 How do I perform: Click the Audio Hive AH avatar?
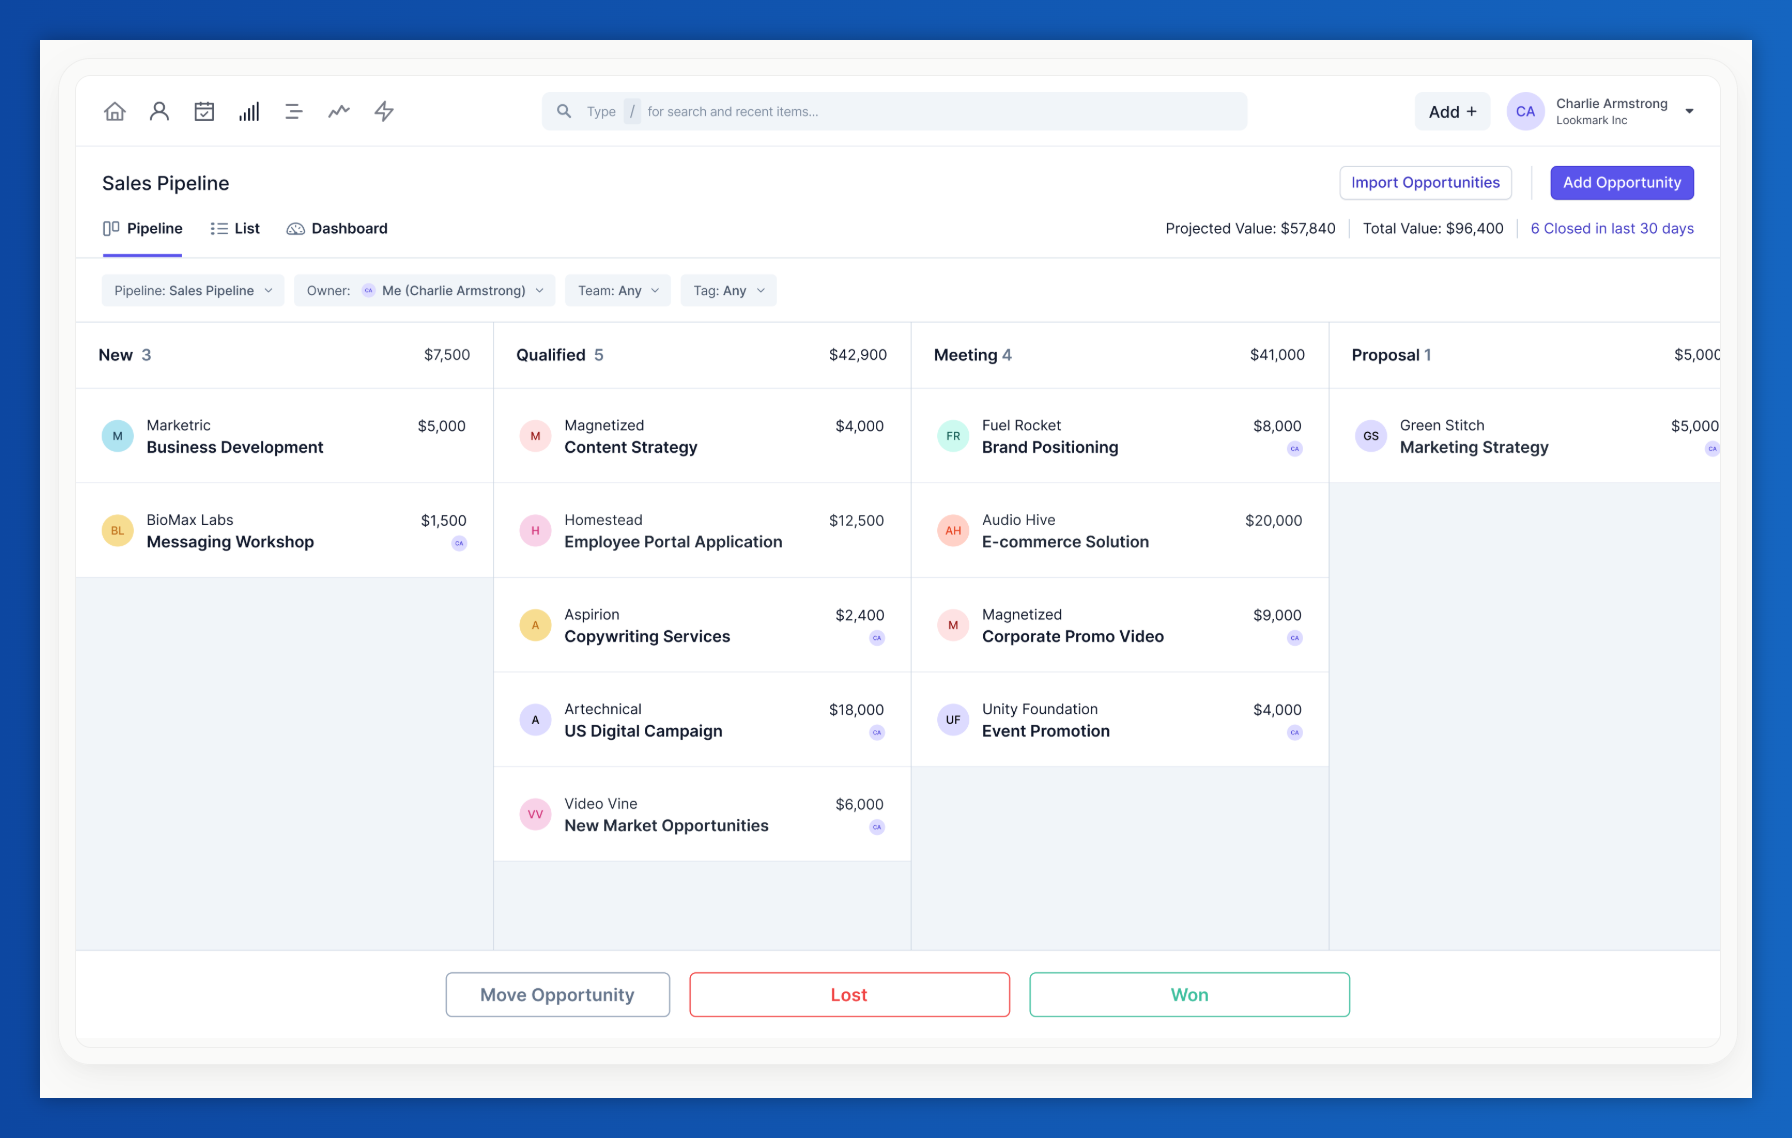click(953, 531)
